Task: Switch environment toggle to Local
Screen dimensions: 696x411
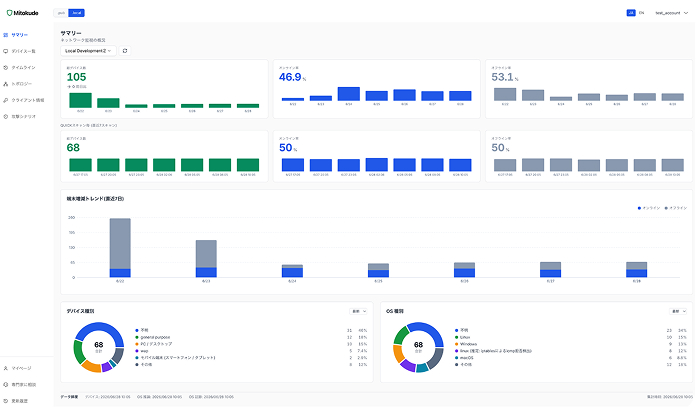Action: tap(76, 13)
